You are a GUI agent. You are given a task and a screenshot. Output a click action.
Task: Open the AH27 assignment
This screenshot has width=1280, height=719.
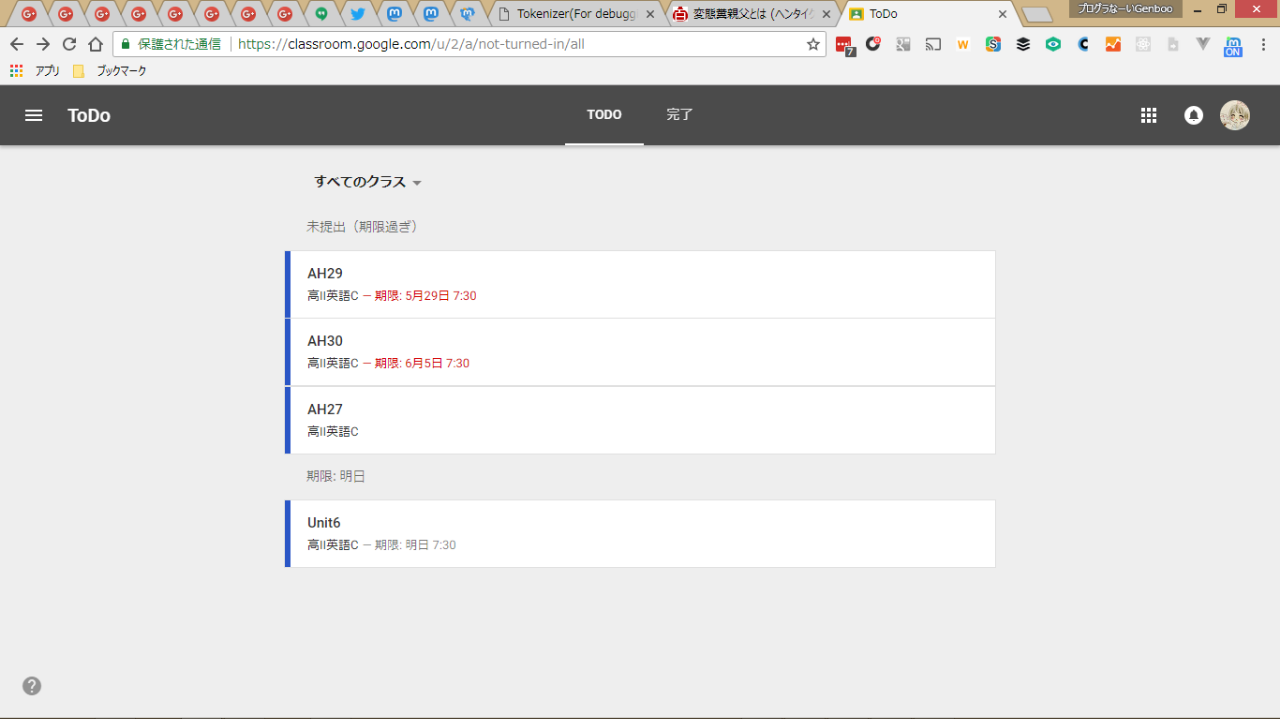[x=640, y=420]
